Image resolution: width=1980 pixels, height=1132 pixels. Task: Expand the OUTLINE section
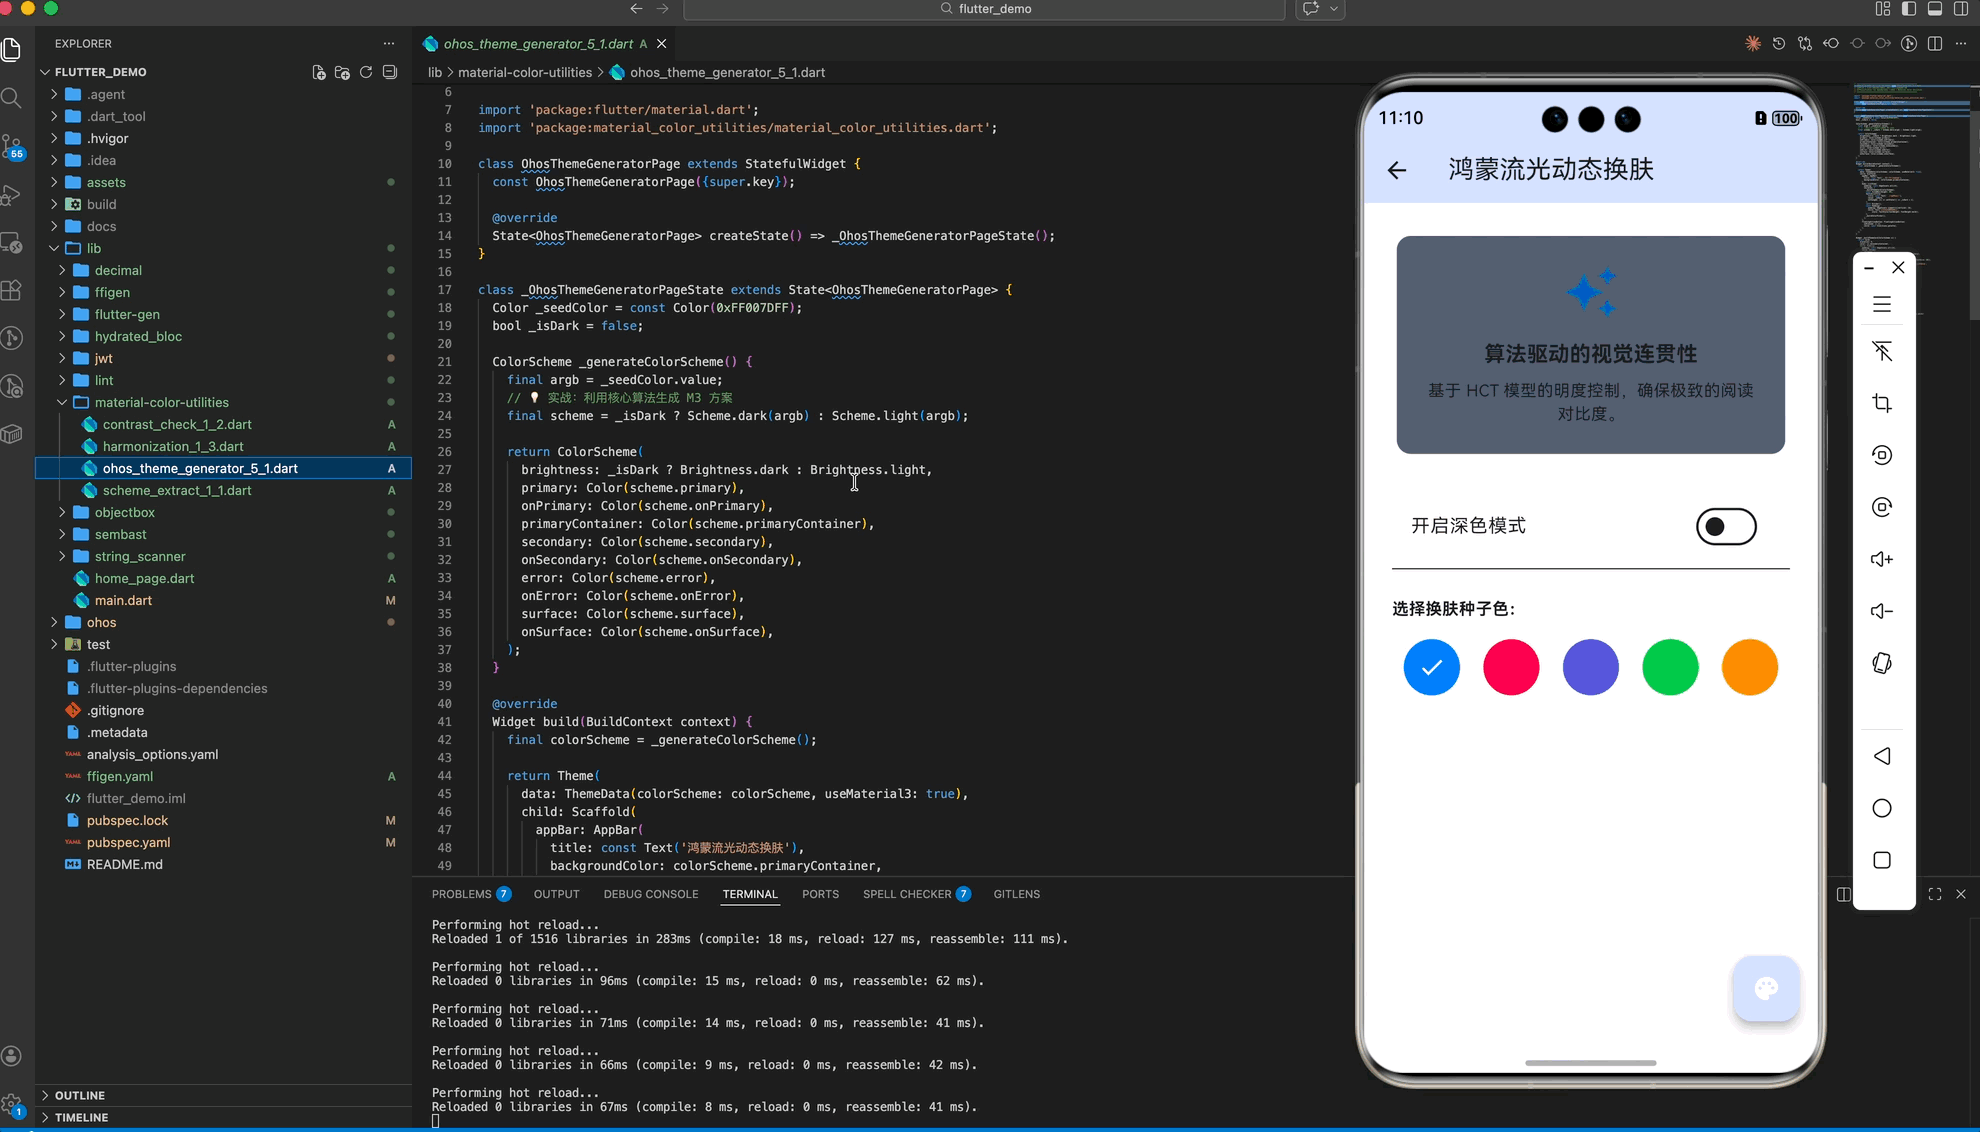point(80,1095)
